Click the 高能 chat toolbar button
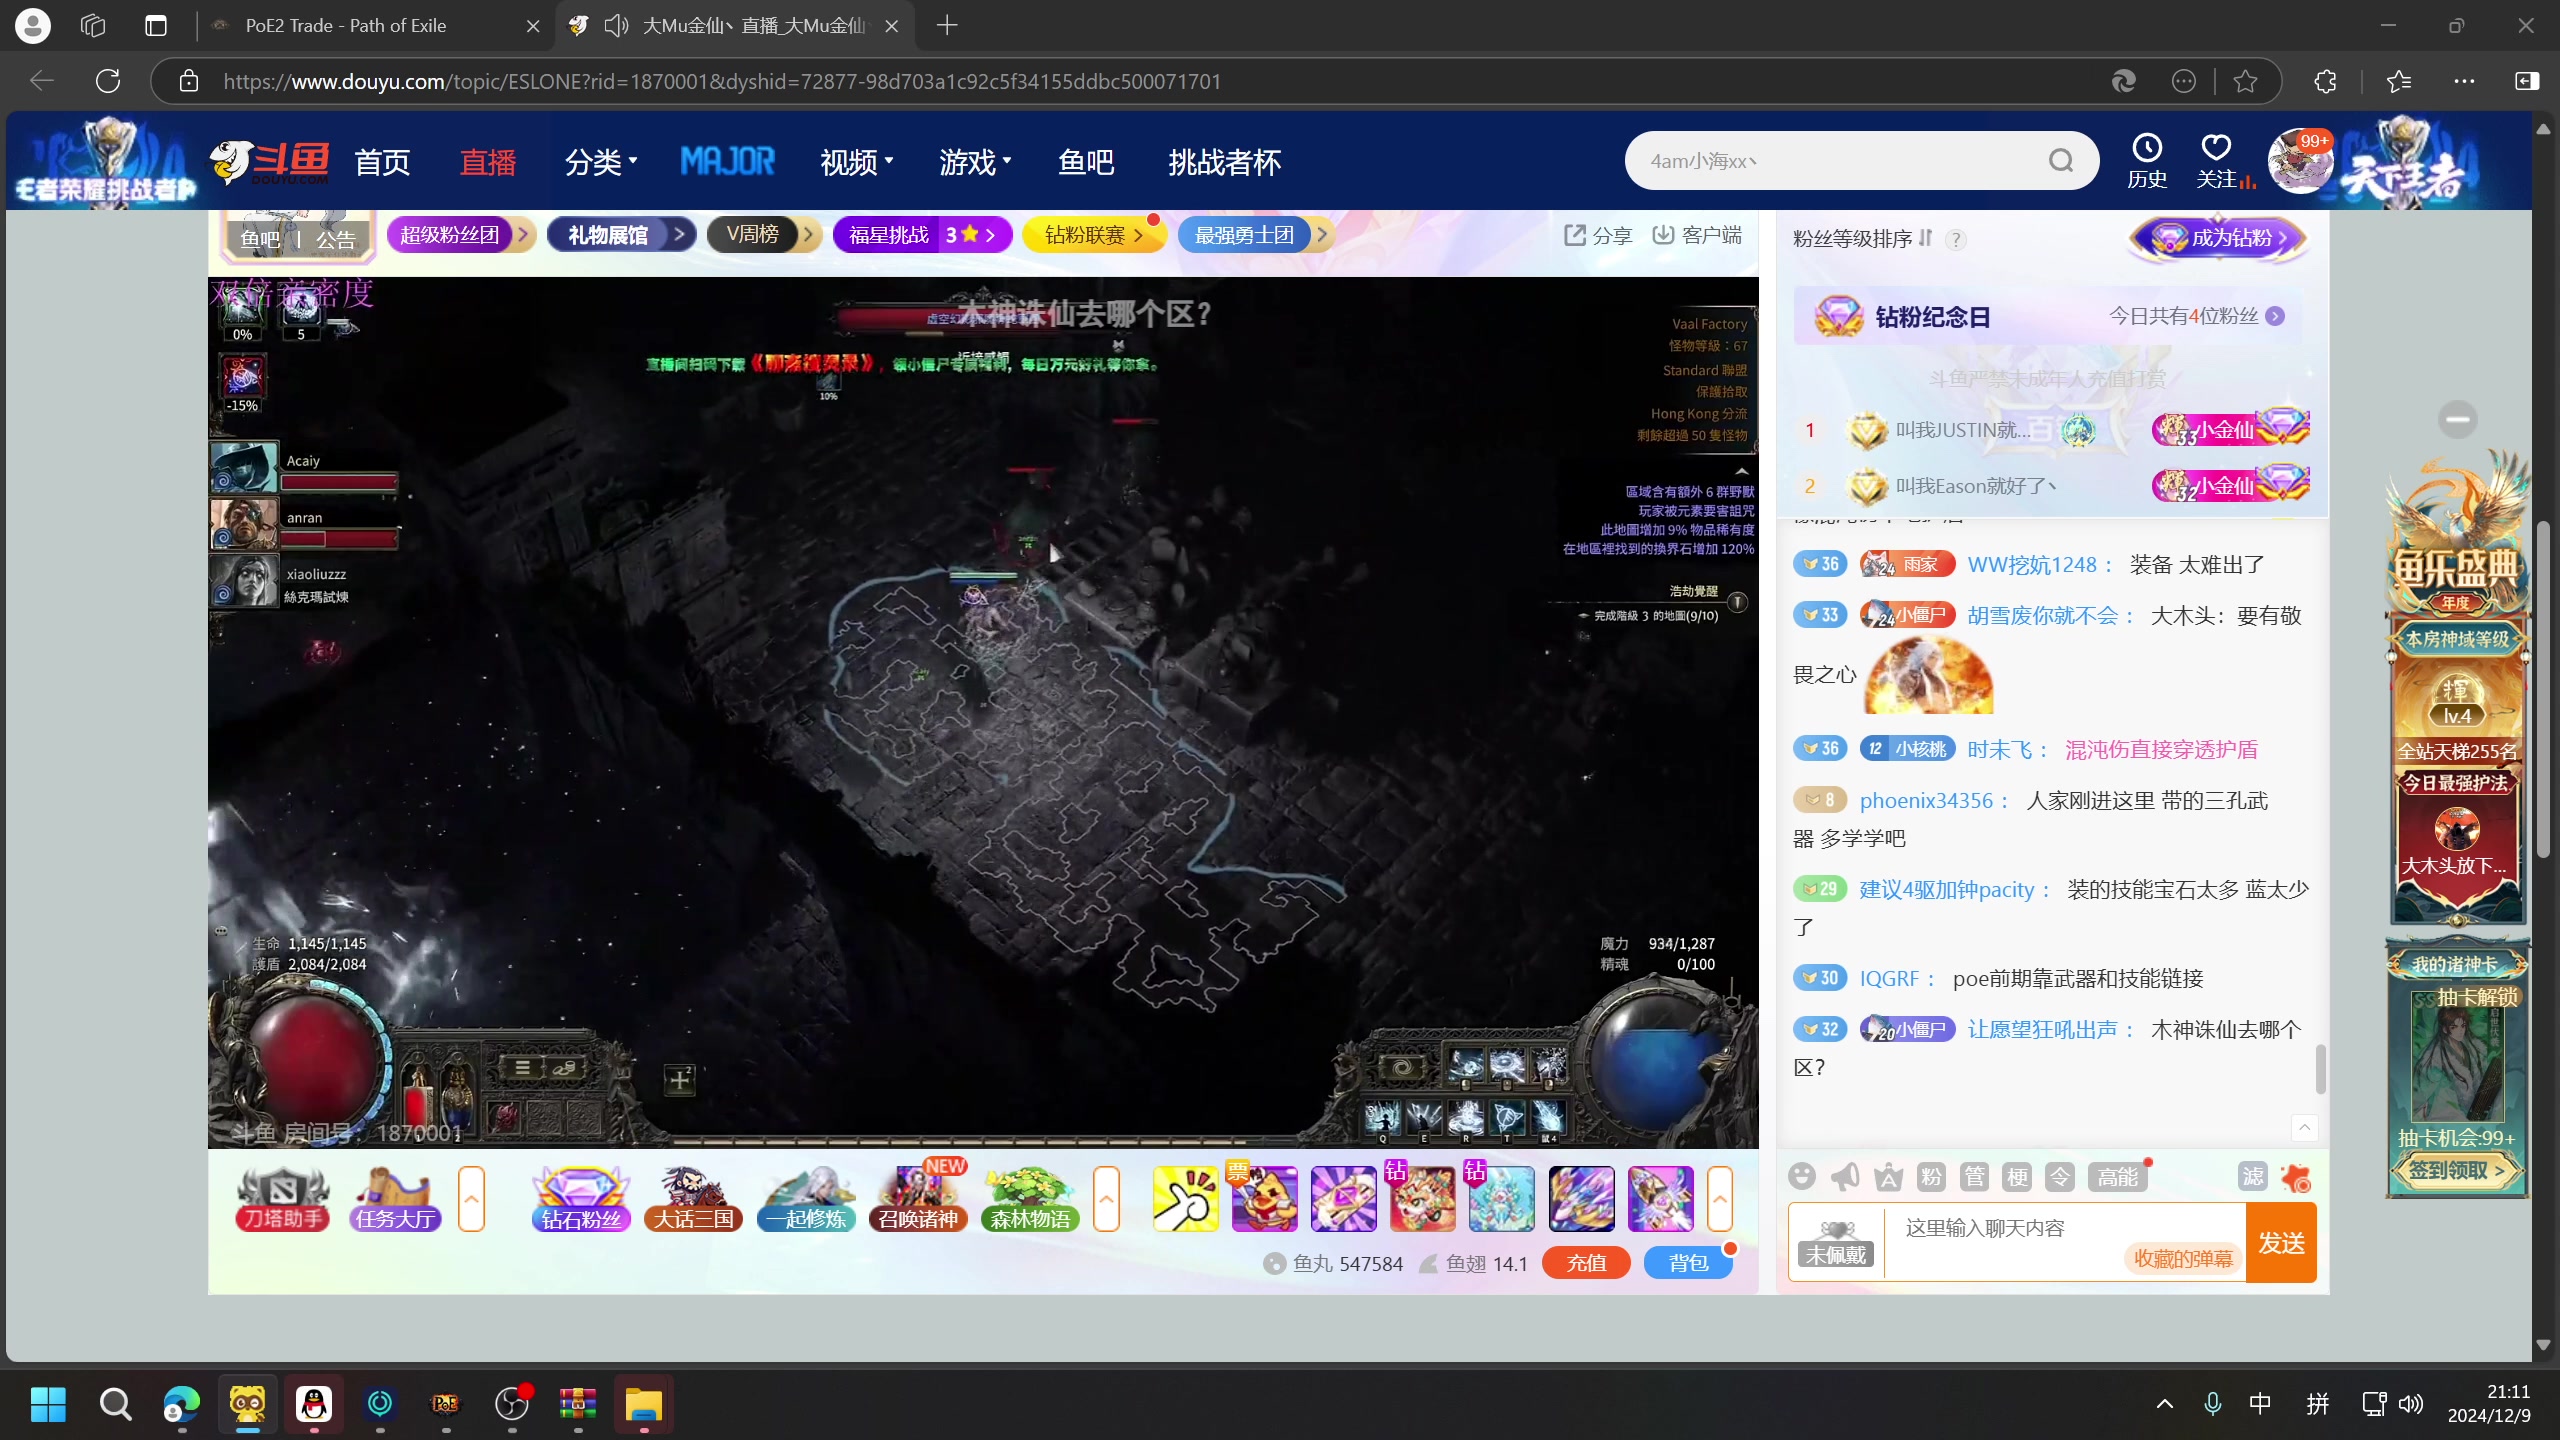 (2117, 1177)
